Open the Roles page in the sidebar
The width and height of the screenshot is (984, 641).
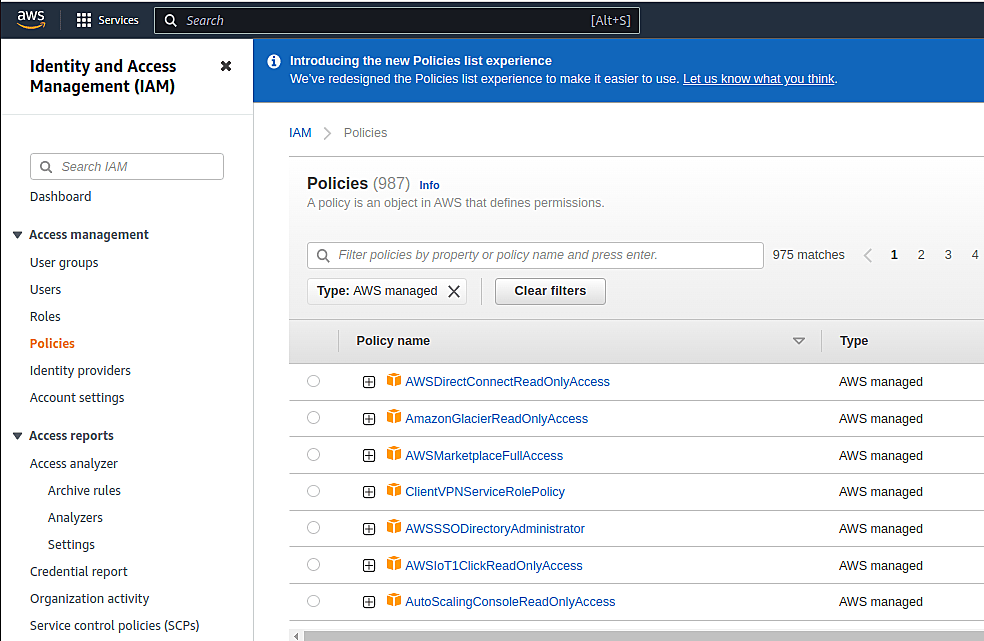[x=45, y=316]
